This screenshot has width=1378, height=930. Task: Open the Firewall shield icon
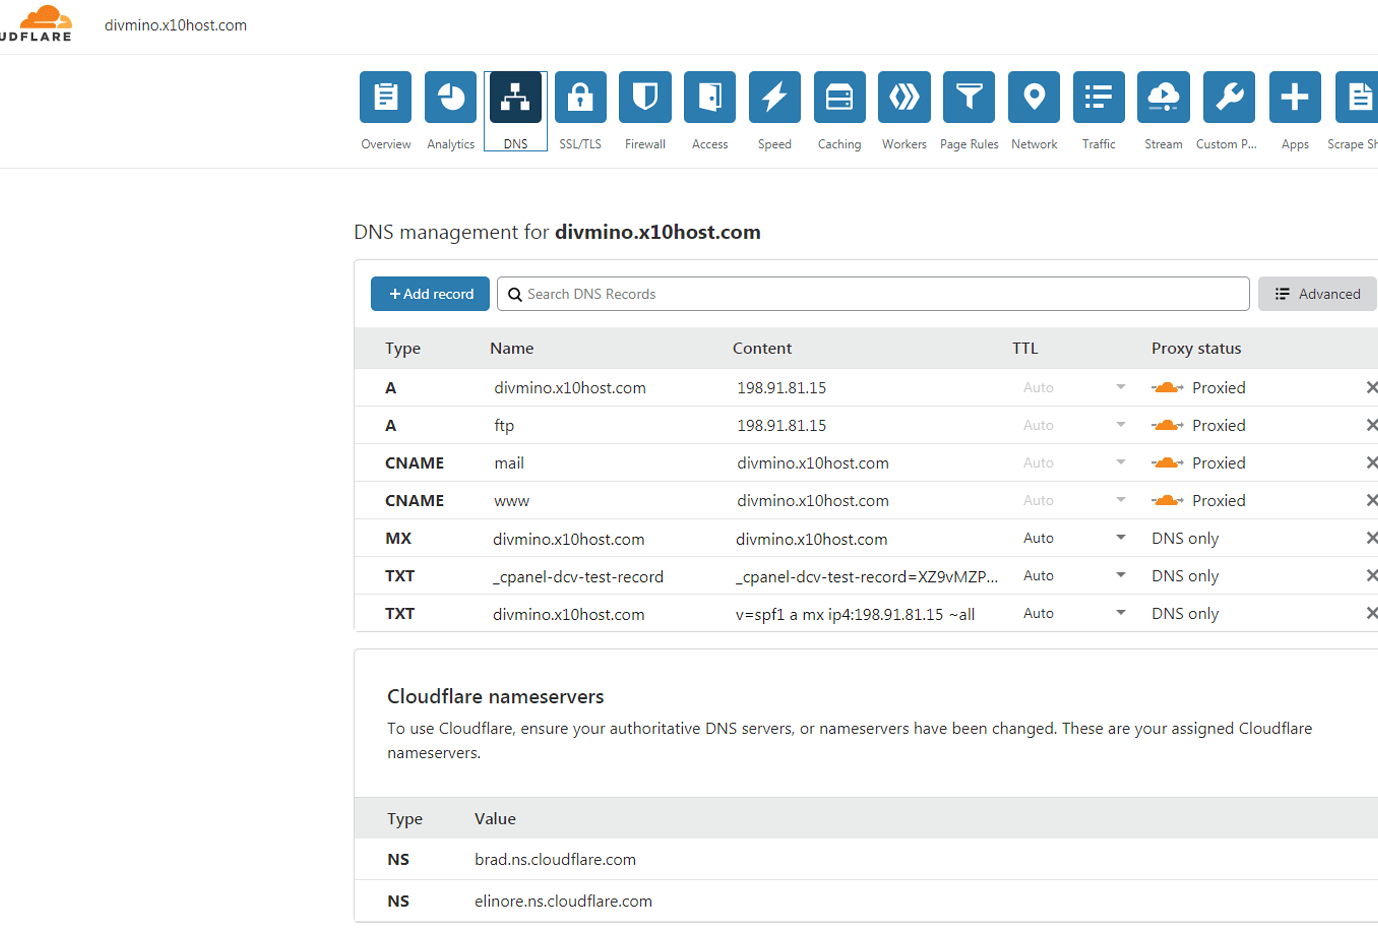tap(645, 97)
